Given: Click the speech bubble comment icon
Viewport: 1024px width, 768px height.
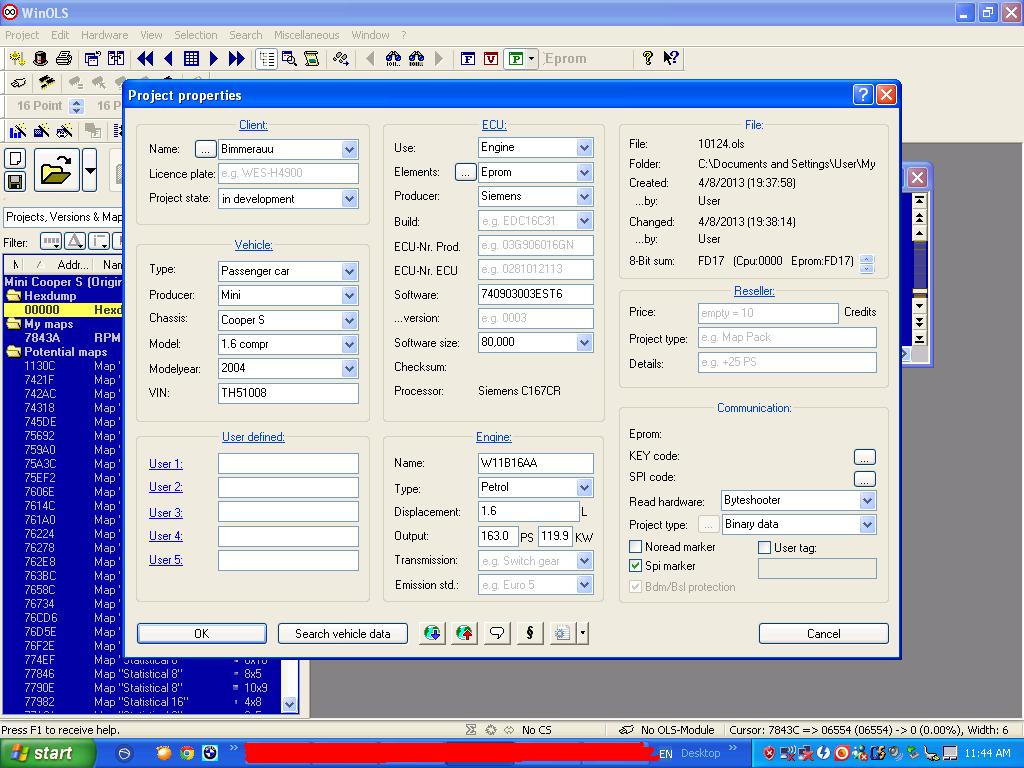Looking at the screenshot, I should tap(496, 633).
